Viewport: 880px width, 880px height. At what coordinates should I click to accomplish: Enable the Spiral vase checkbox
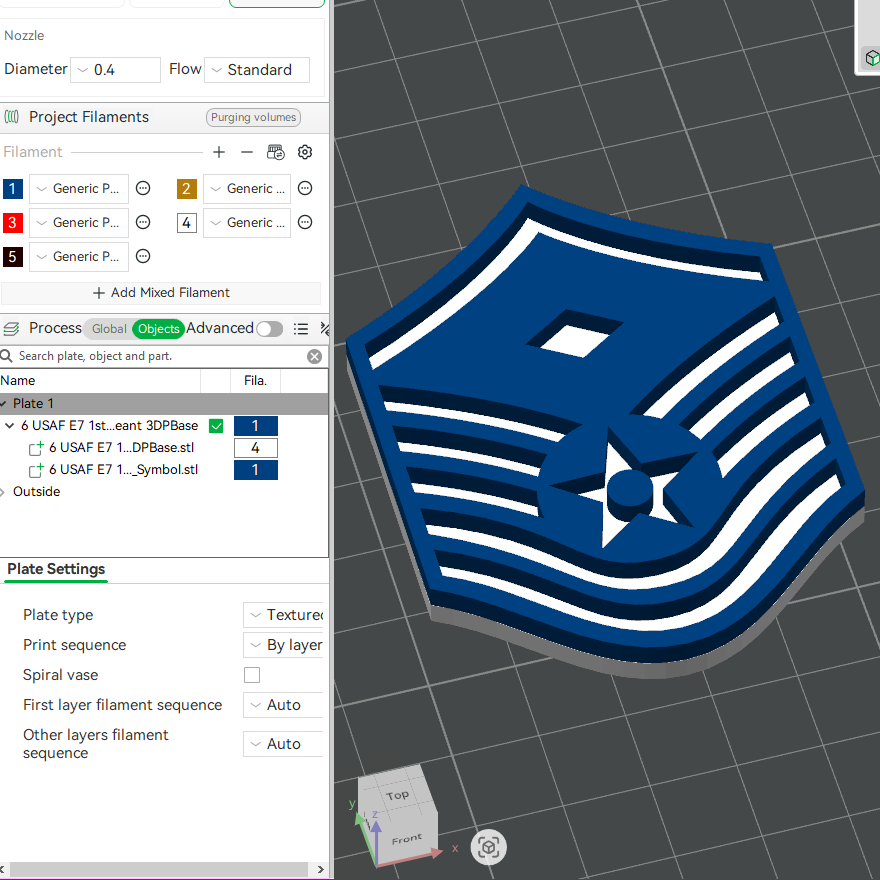[252, 675]
